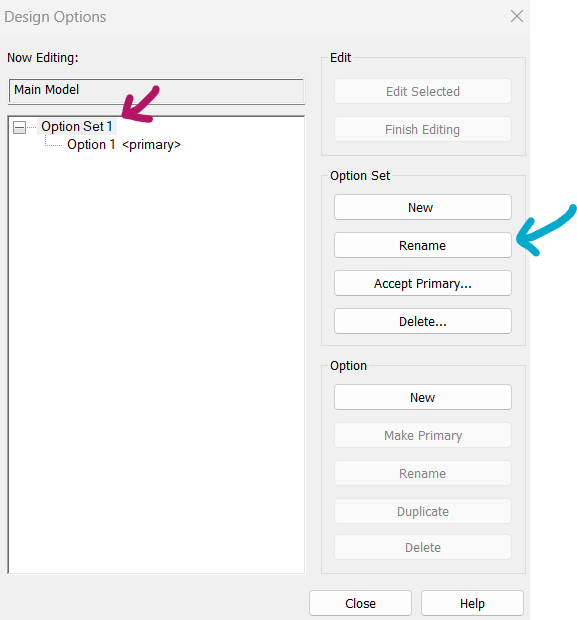Screen dimensions: 577x620
Task: Click the Finish Editing button
Action: pyautogui.click(x=423, y=129)
